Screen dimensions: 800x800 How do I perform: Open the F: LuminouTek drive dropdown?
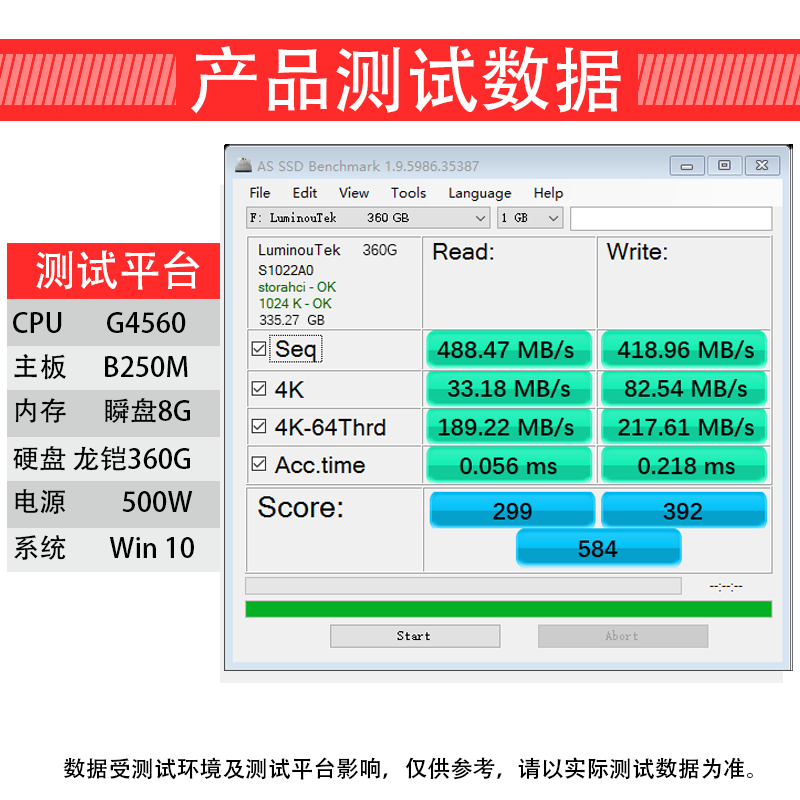[x=368, y=218]
